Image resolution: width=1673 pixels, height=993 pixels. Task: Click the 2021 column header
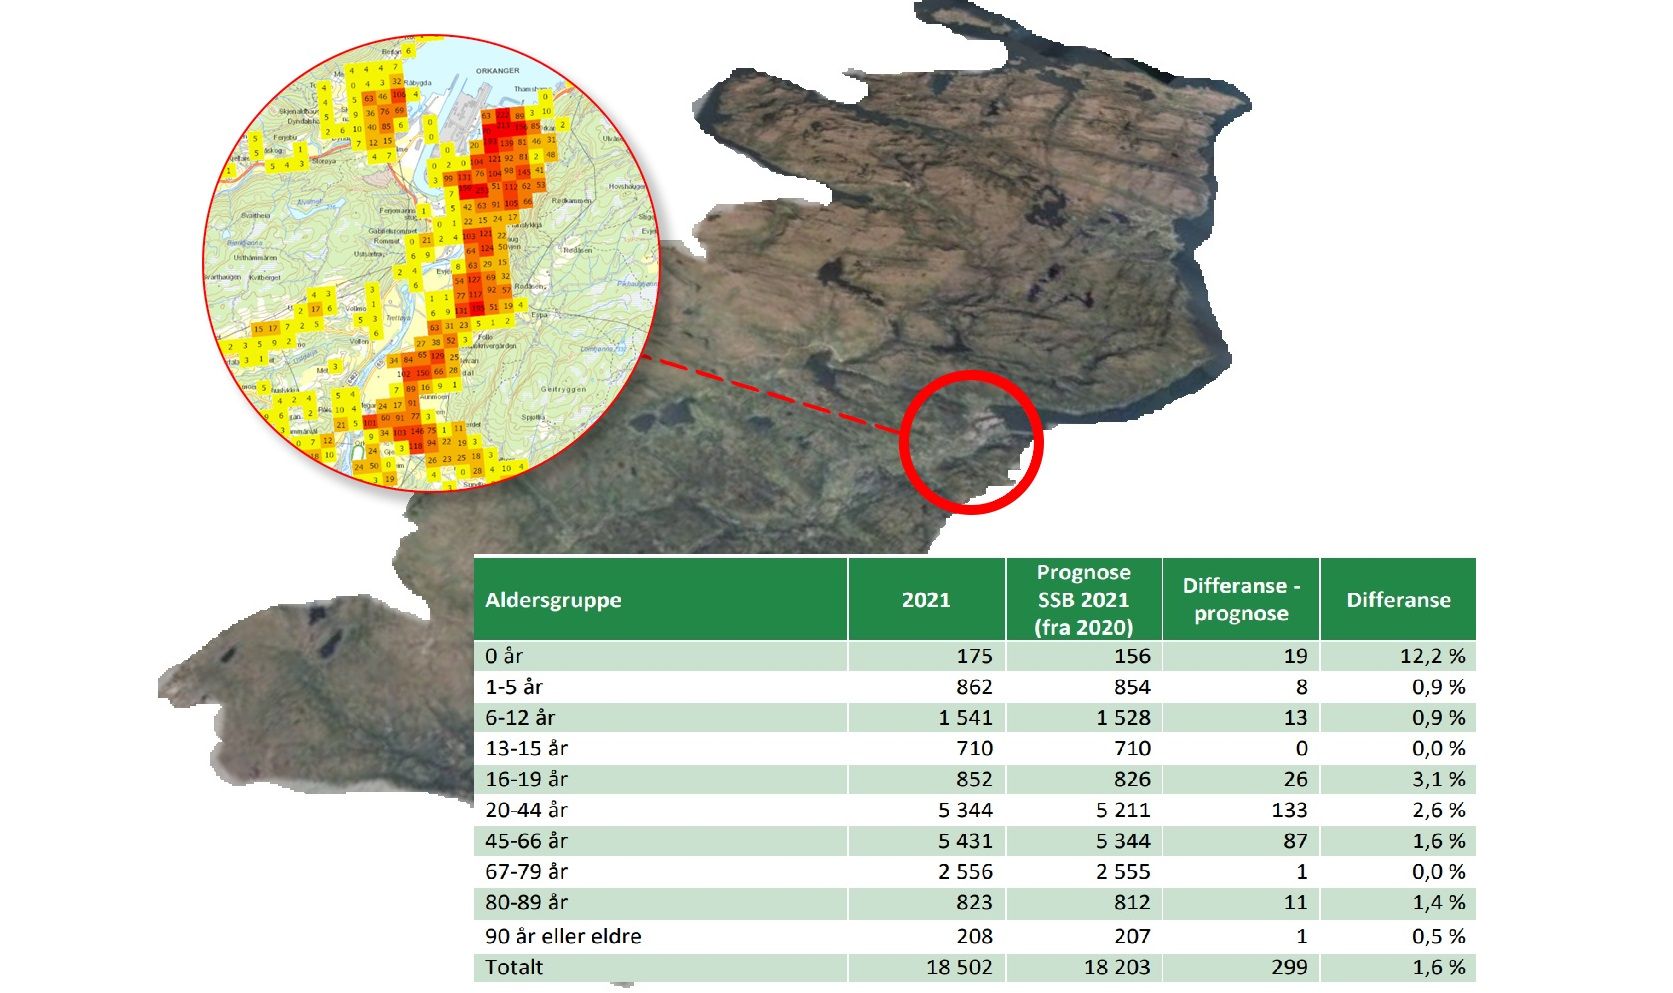[925, 600]
